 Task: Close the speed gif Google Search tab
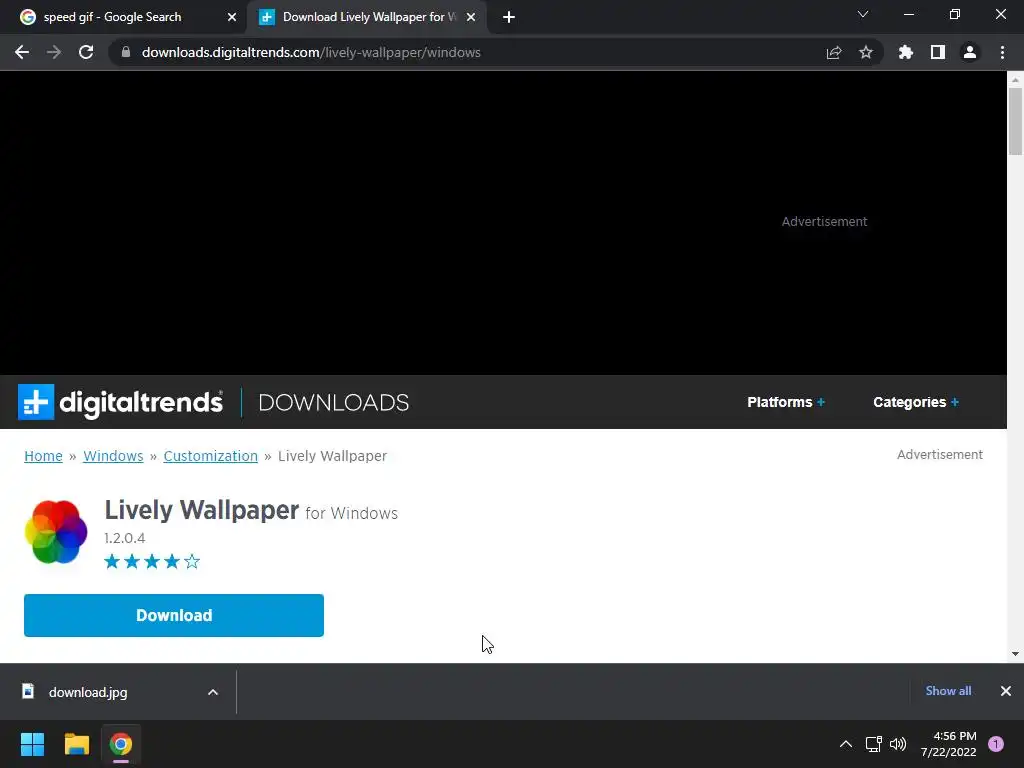coord(232,17)
